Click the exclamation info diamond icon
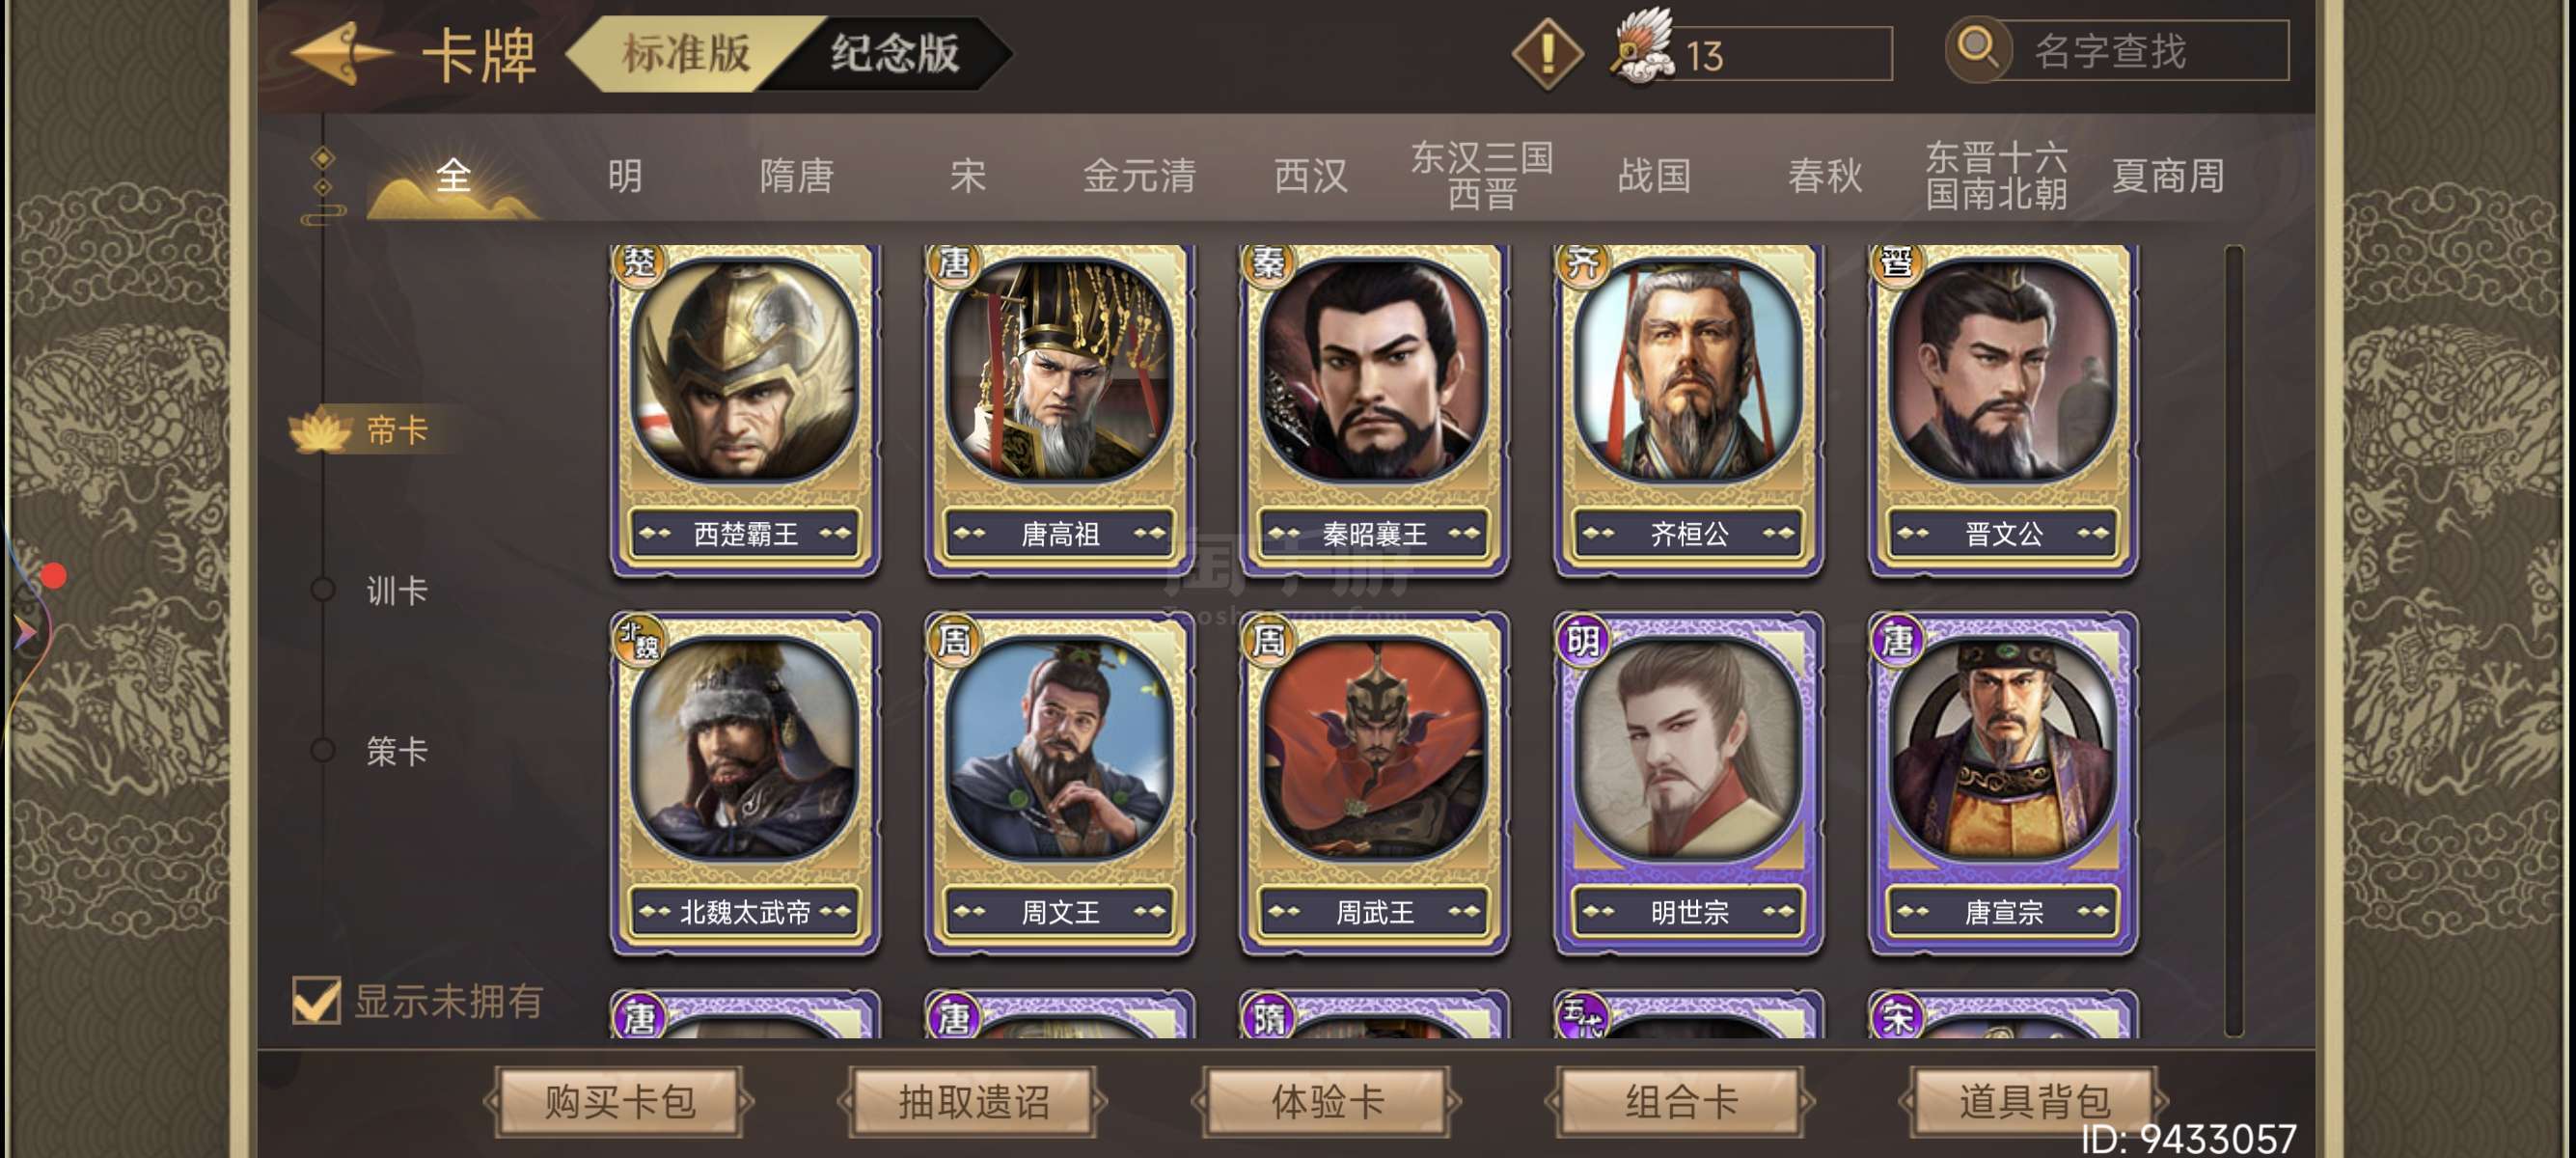 (x=1547, y=53)
